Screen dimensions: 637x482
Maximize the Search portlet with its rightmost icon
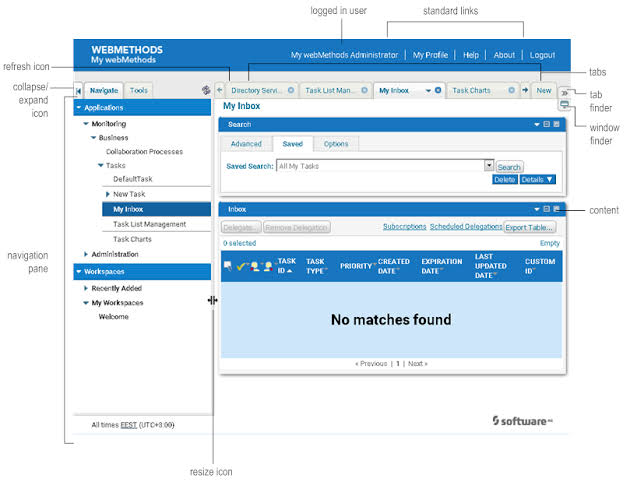coord(556,124)
